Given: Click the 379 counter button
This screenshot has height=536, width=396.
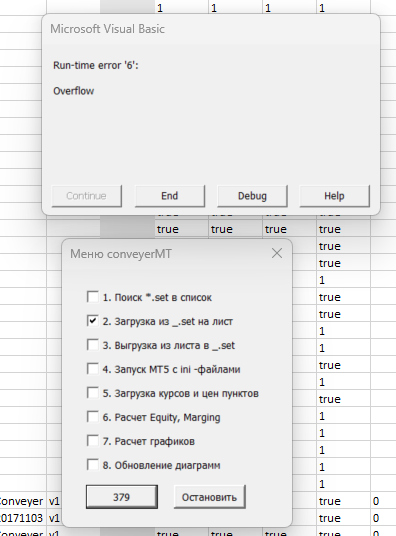Looking at the screenshot, I should (x=122, y=497).
